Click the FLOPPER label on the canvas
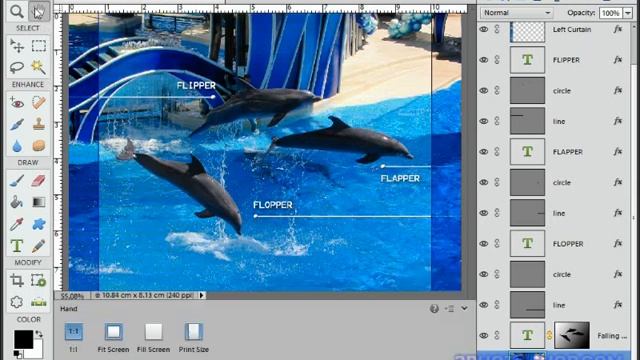Screen dimensions: 640x360 pos(273,204)
